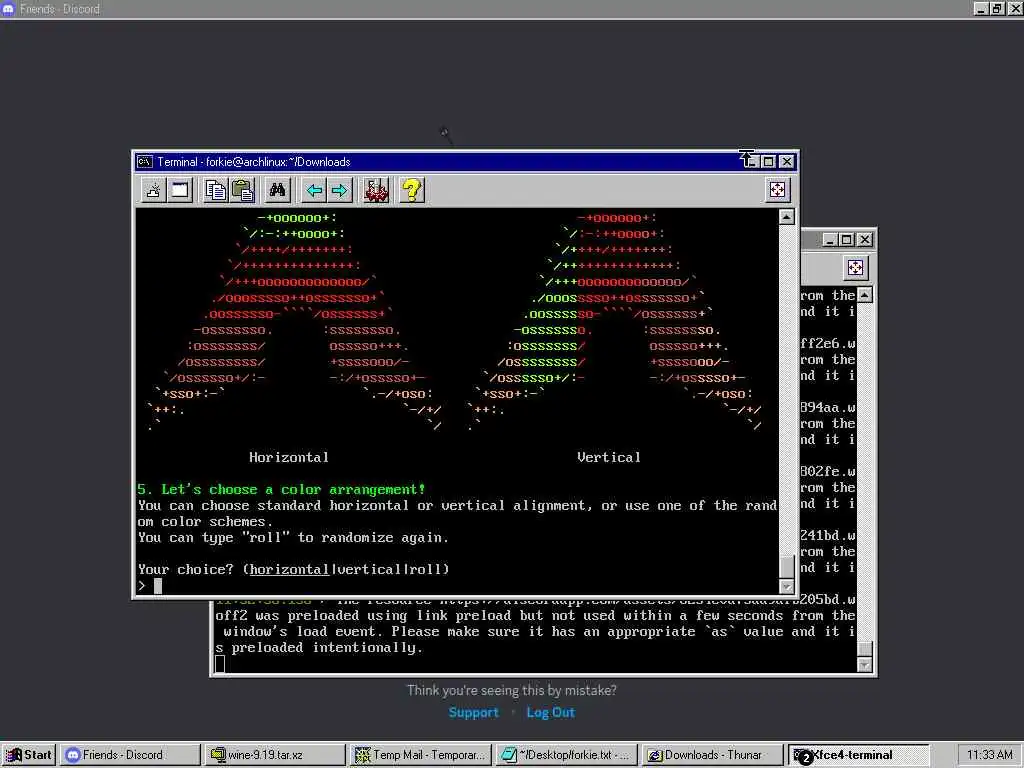Click the Log Out link
This screenshot has width=1024, height=768.
point(551,712)
